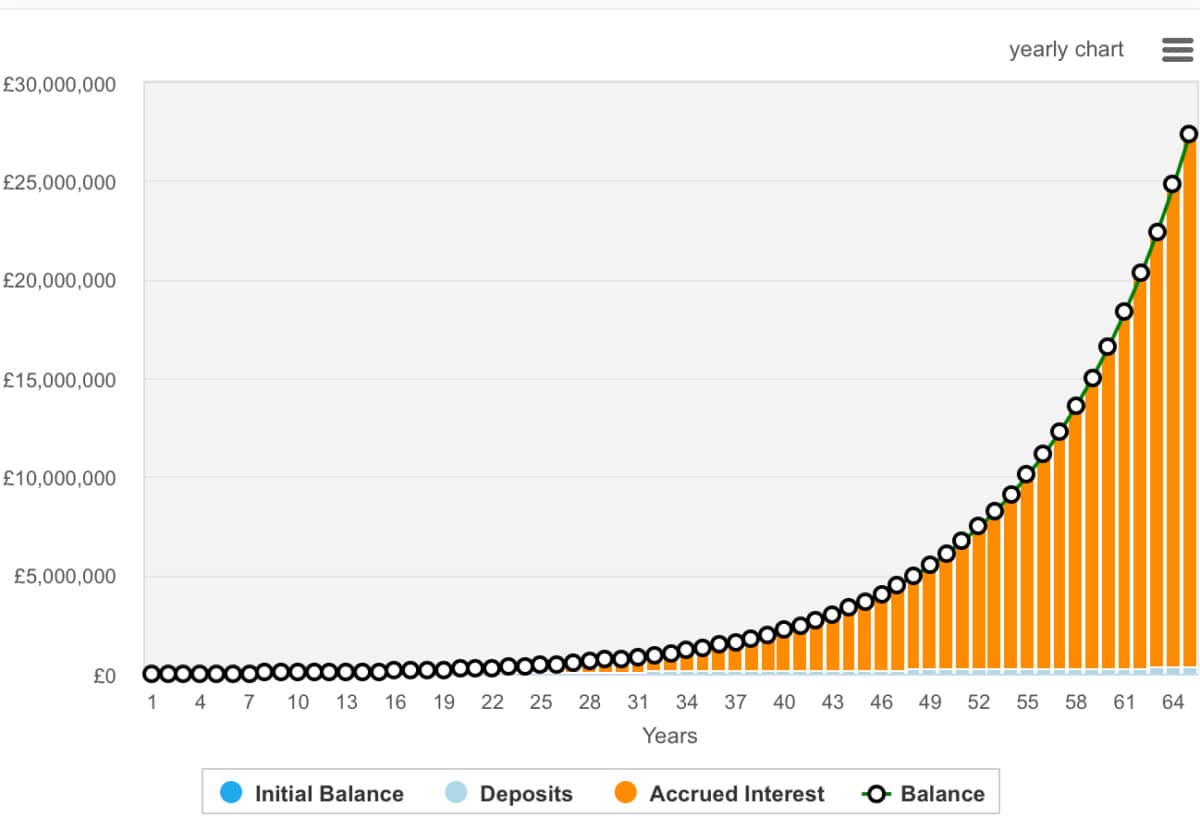The height and width of the screenshot is (818, 1200).
Task: Click the light blue Deposits legend circle
Action: (456, 794)
